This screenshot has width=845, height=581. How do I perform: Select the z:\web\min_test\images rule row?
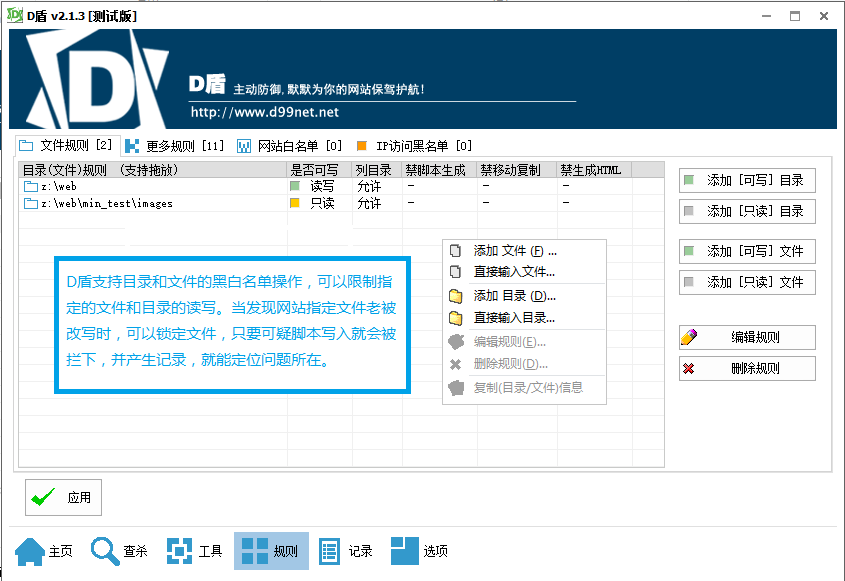[x=341, y=203]
